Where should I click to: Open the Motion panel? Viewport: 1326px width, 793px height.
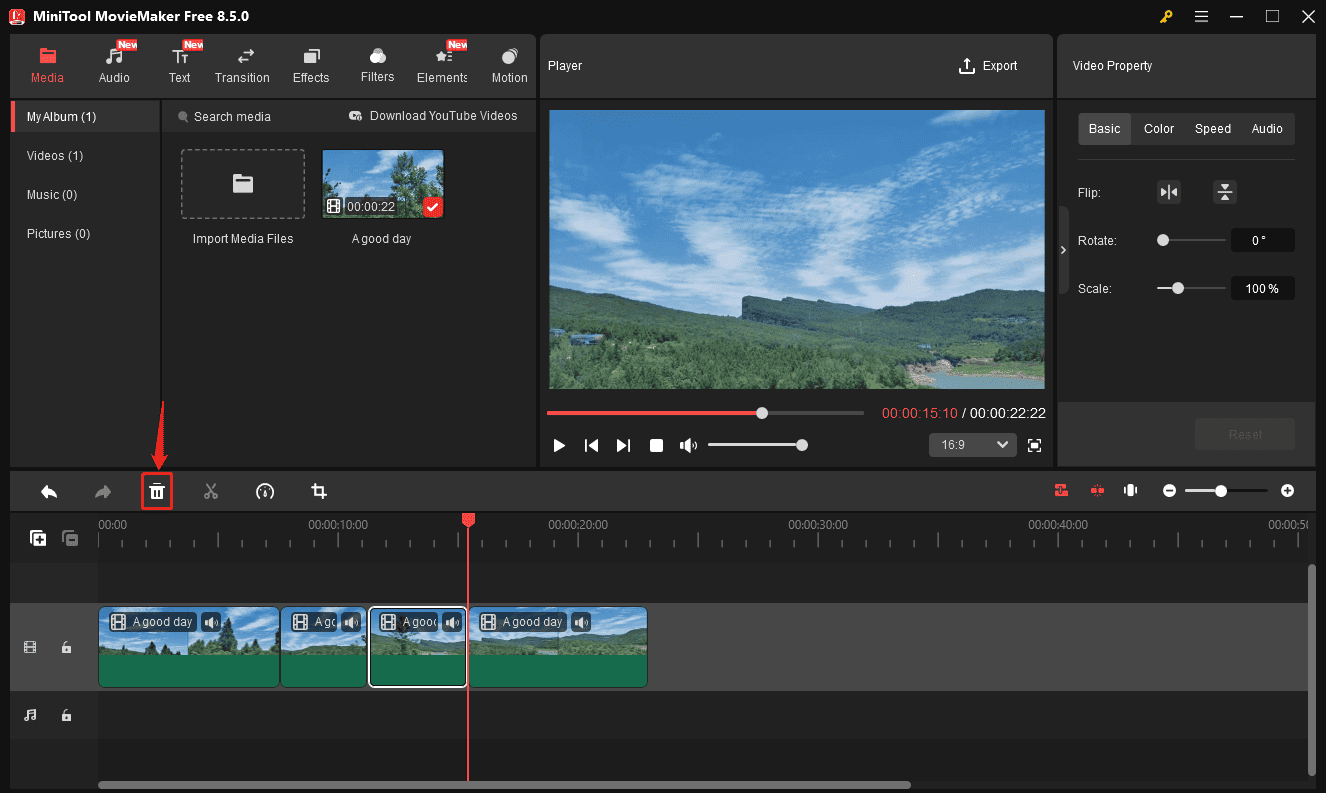click(x=509, y=64)
